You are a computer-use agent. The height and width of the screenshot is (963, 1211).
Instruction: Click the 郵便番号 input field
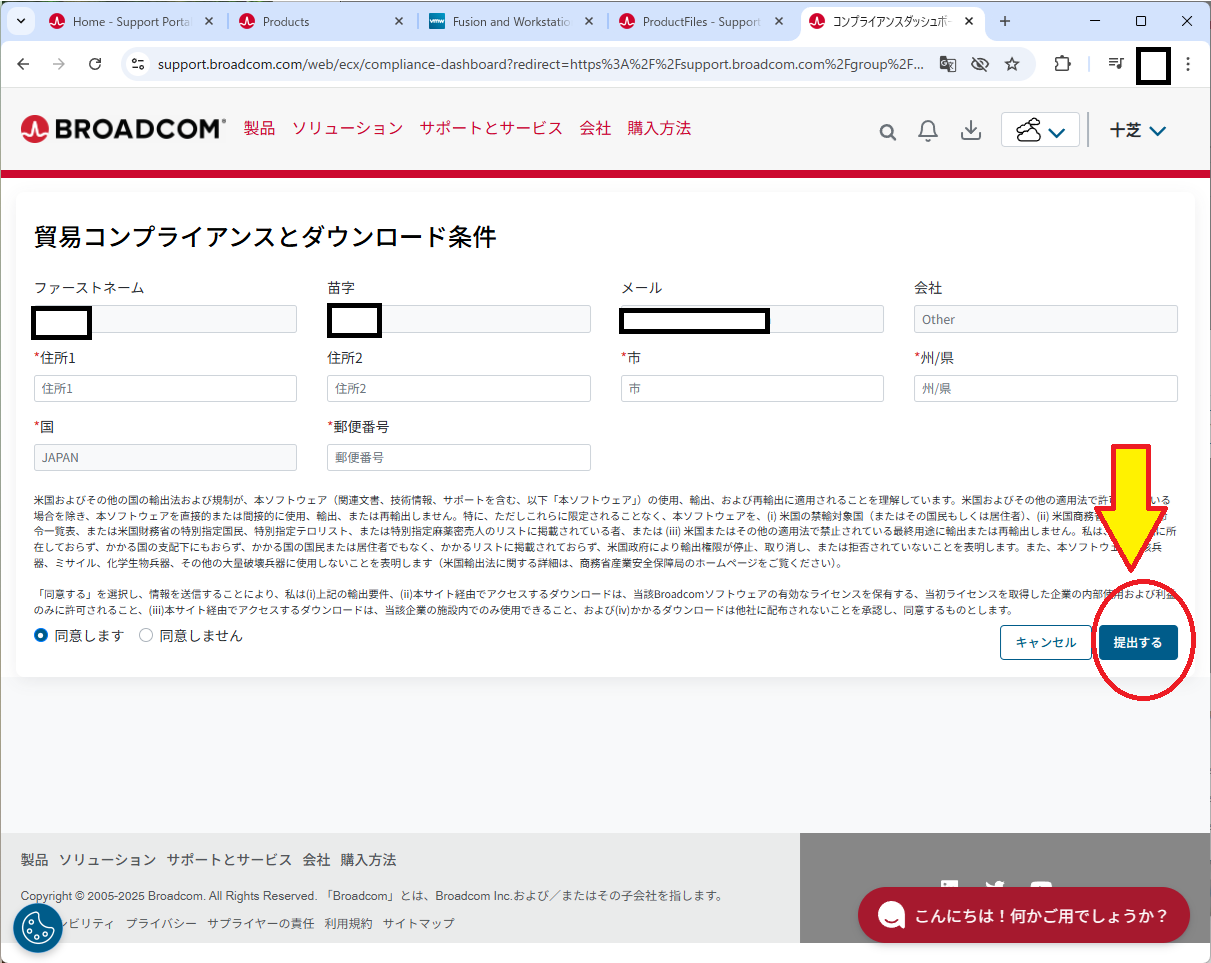[x=458, y=457]
